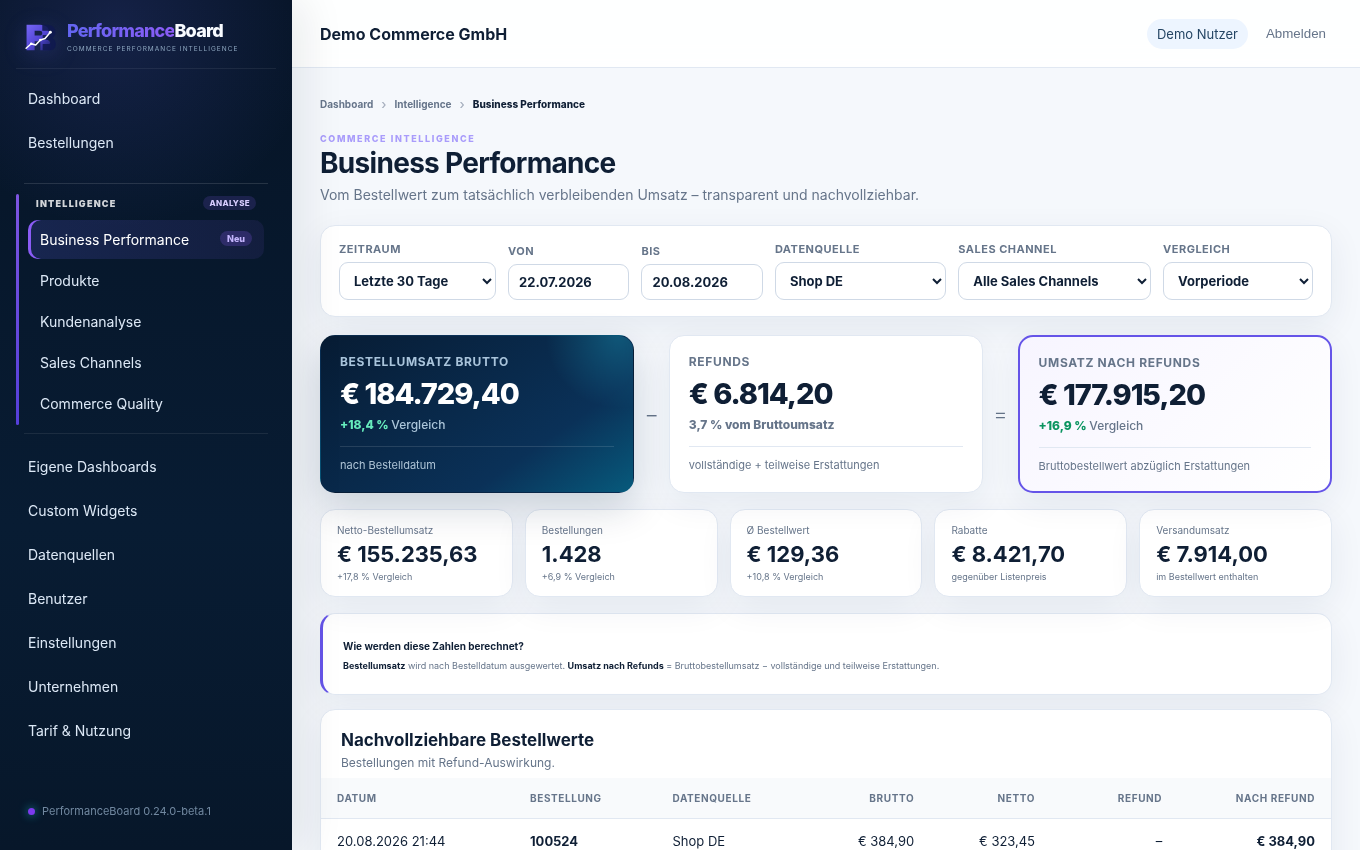Open Eigene Dashboards
The width and height of the screenshot is (1360, 850).
(146, 467)
